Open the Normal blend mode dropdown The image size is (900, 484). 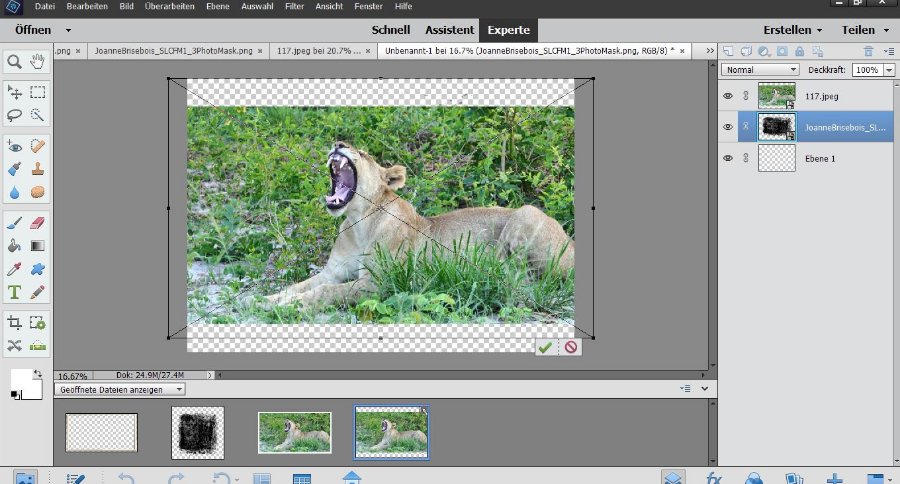tap(760, 70)
